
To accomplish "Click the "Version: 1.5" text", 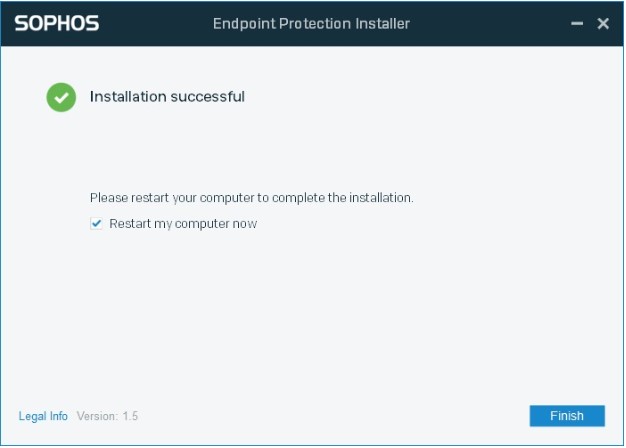I will pyautogui.click(x=108, y=416).
